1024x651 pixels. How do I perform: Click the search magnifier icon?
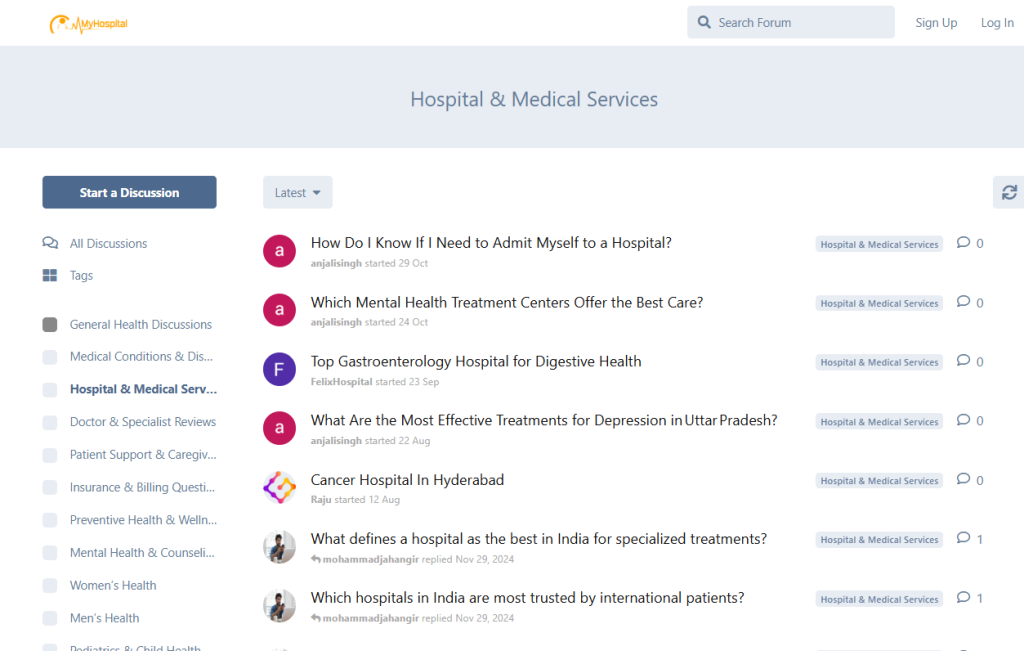point(704,22)
